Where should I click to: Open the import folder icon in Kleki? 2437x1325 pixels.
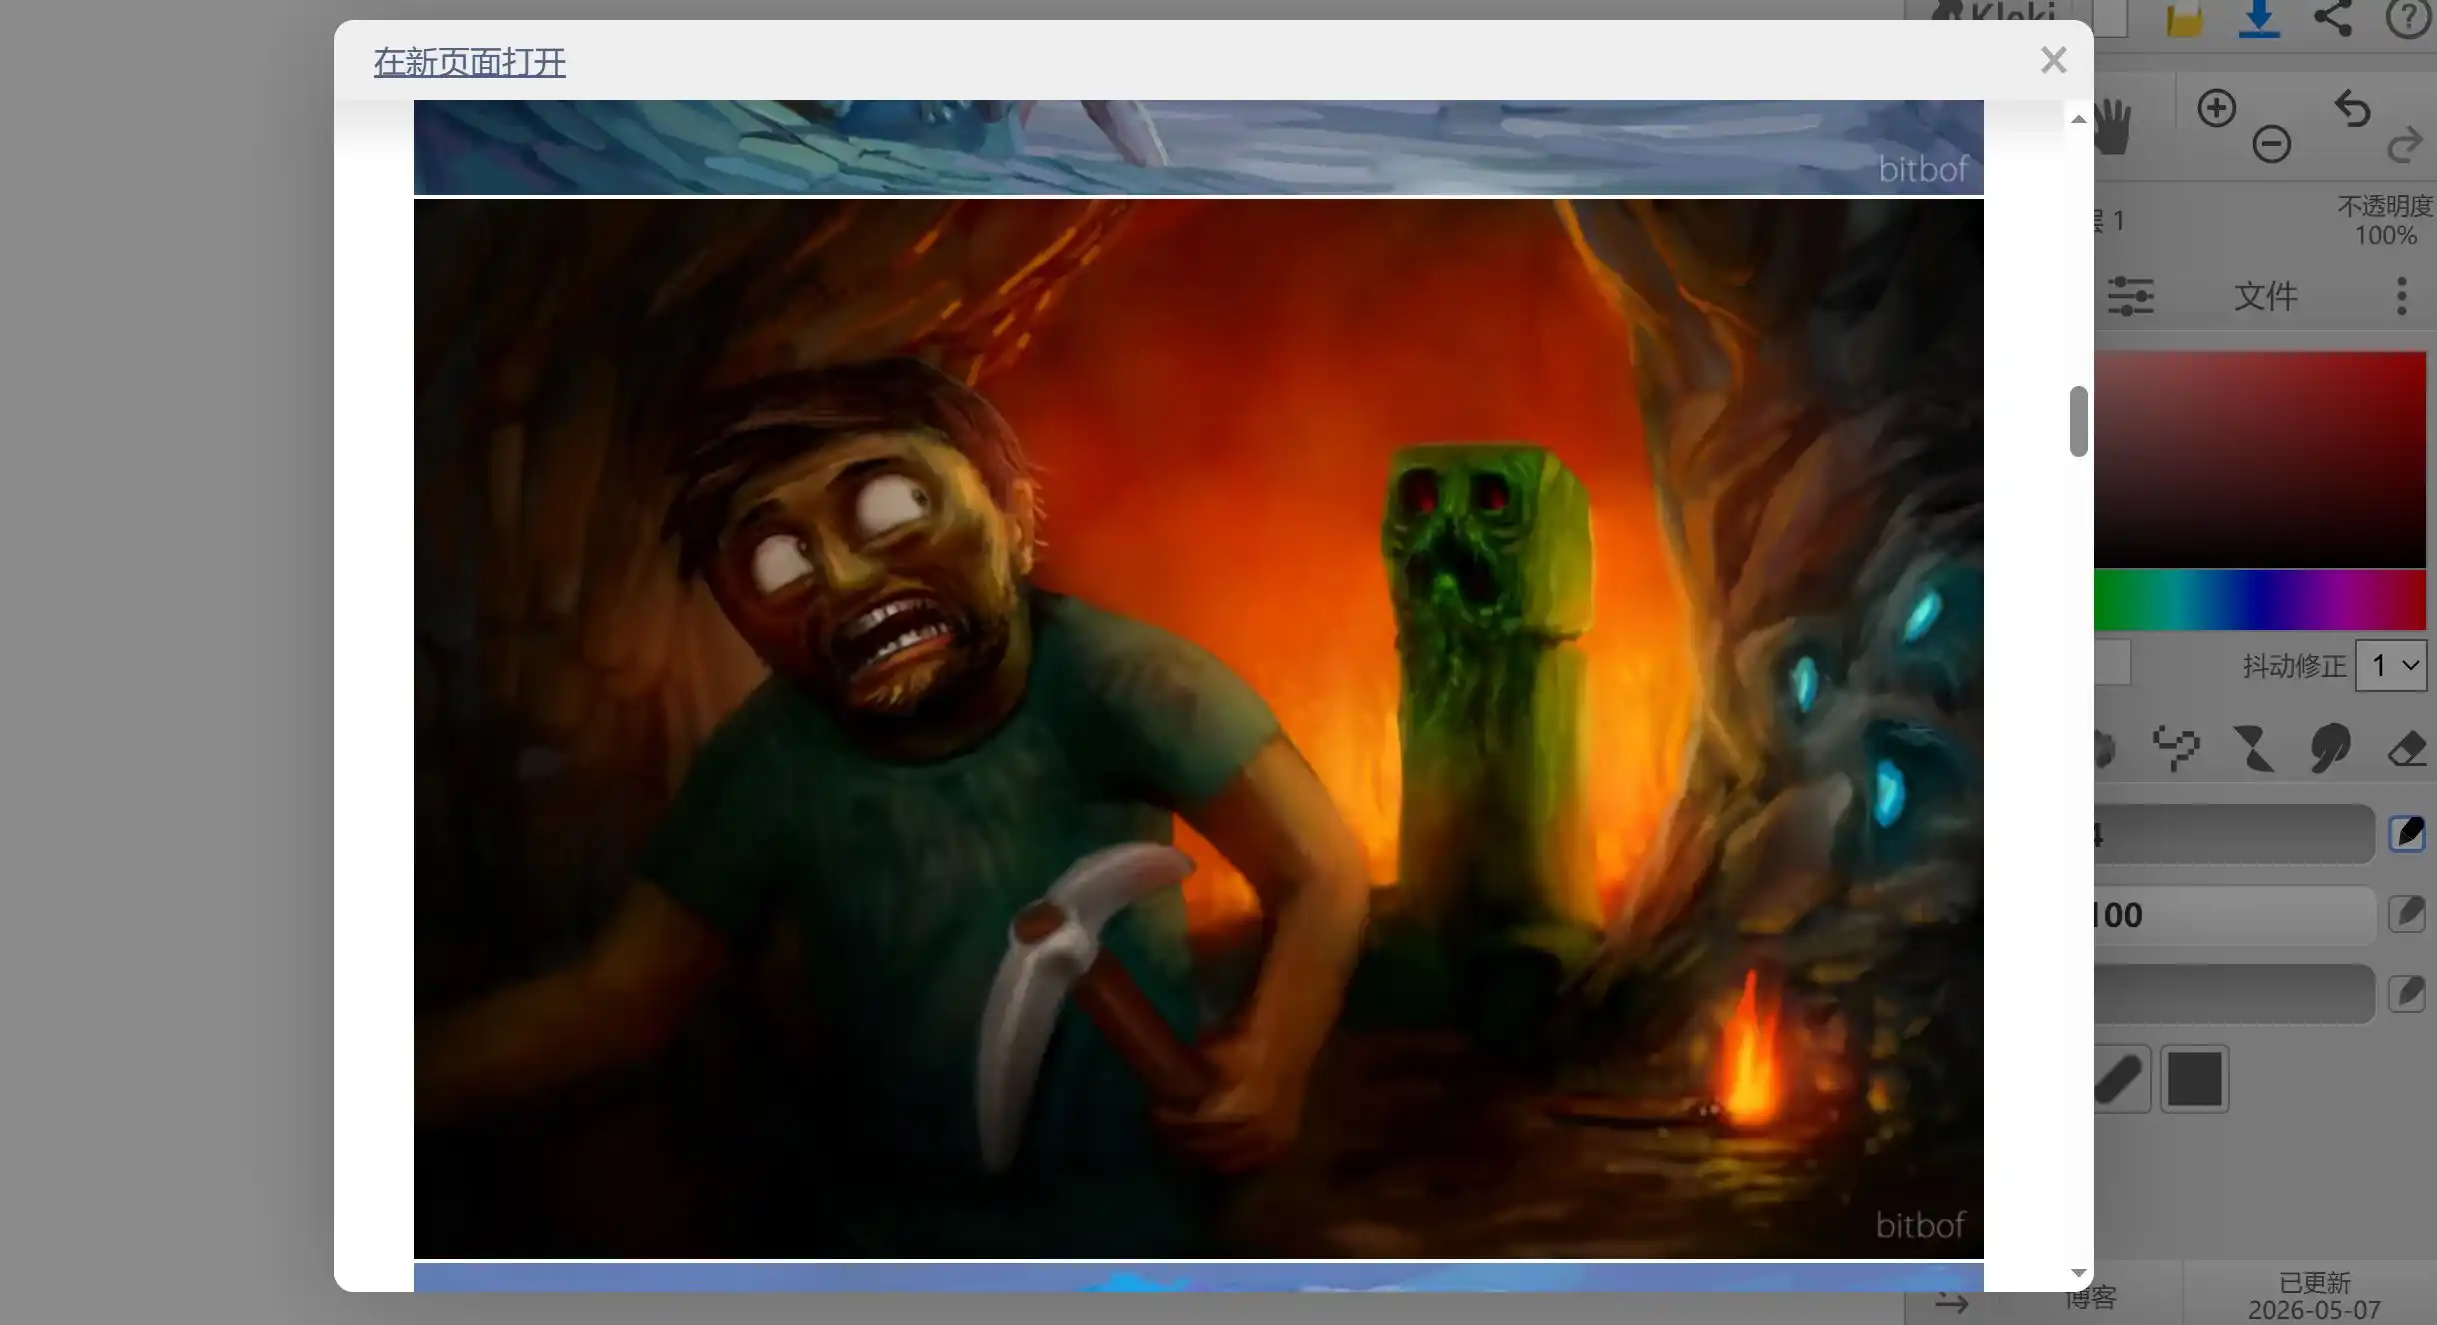click(x=2185, y=19)
